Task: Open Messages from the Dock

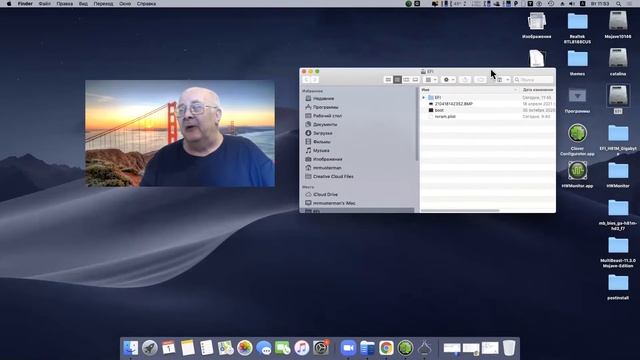Action: pyautogui.click(x=264, y=348)
